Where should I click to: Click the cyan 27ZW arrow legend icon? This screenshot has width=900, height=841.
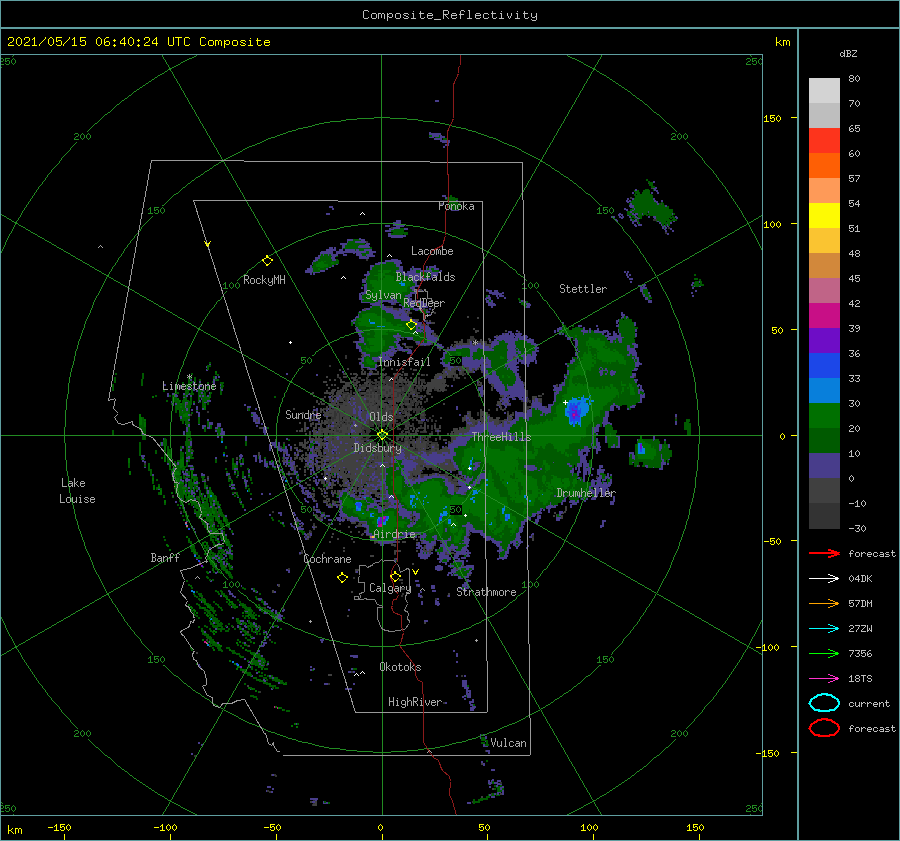click(x=824, y=629)
